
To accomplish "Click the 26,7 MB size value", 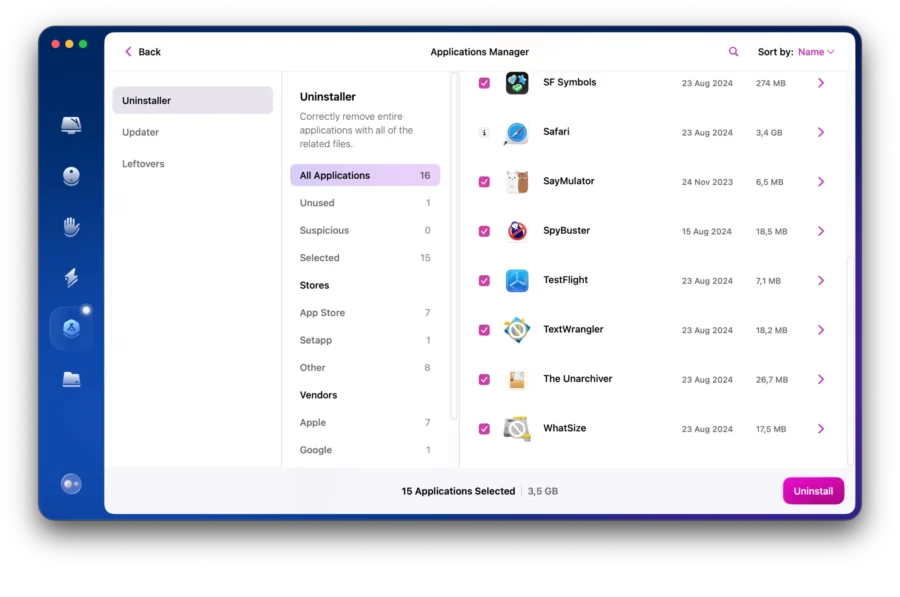I will coord(772,379).
